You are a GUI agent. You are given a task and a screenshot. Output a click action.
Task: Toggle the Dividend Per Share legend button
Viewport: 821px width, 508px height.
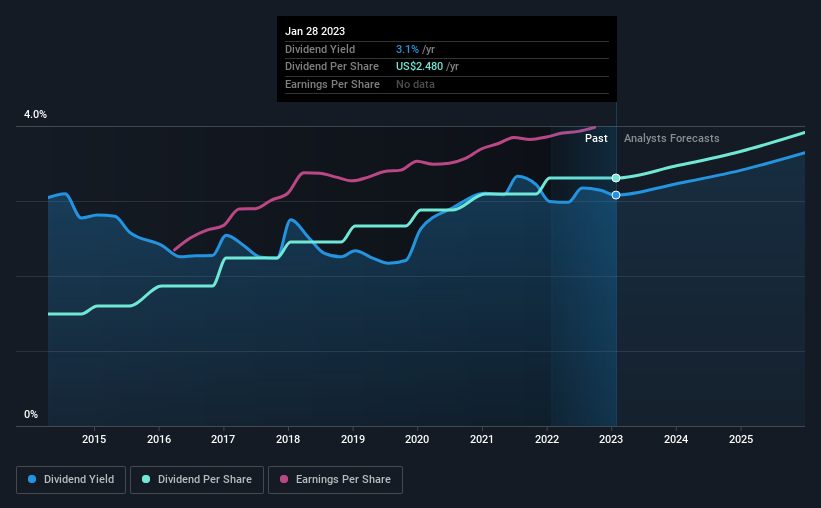pos(197,480)
